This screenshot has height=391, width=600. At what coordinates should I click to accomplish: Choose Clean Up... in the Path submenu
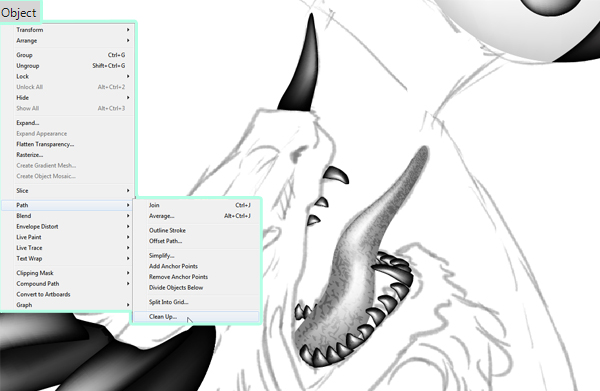196,317
